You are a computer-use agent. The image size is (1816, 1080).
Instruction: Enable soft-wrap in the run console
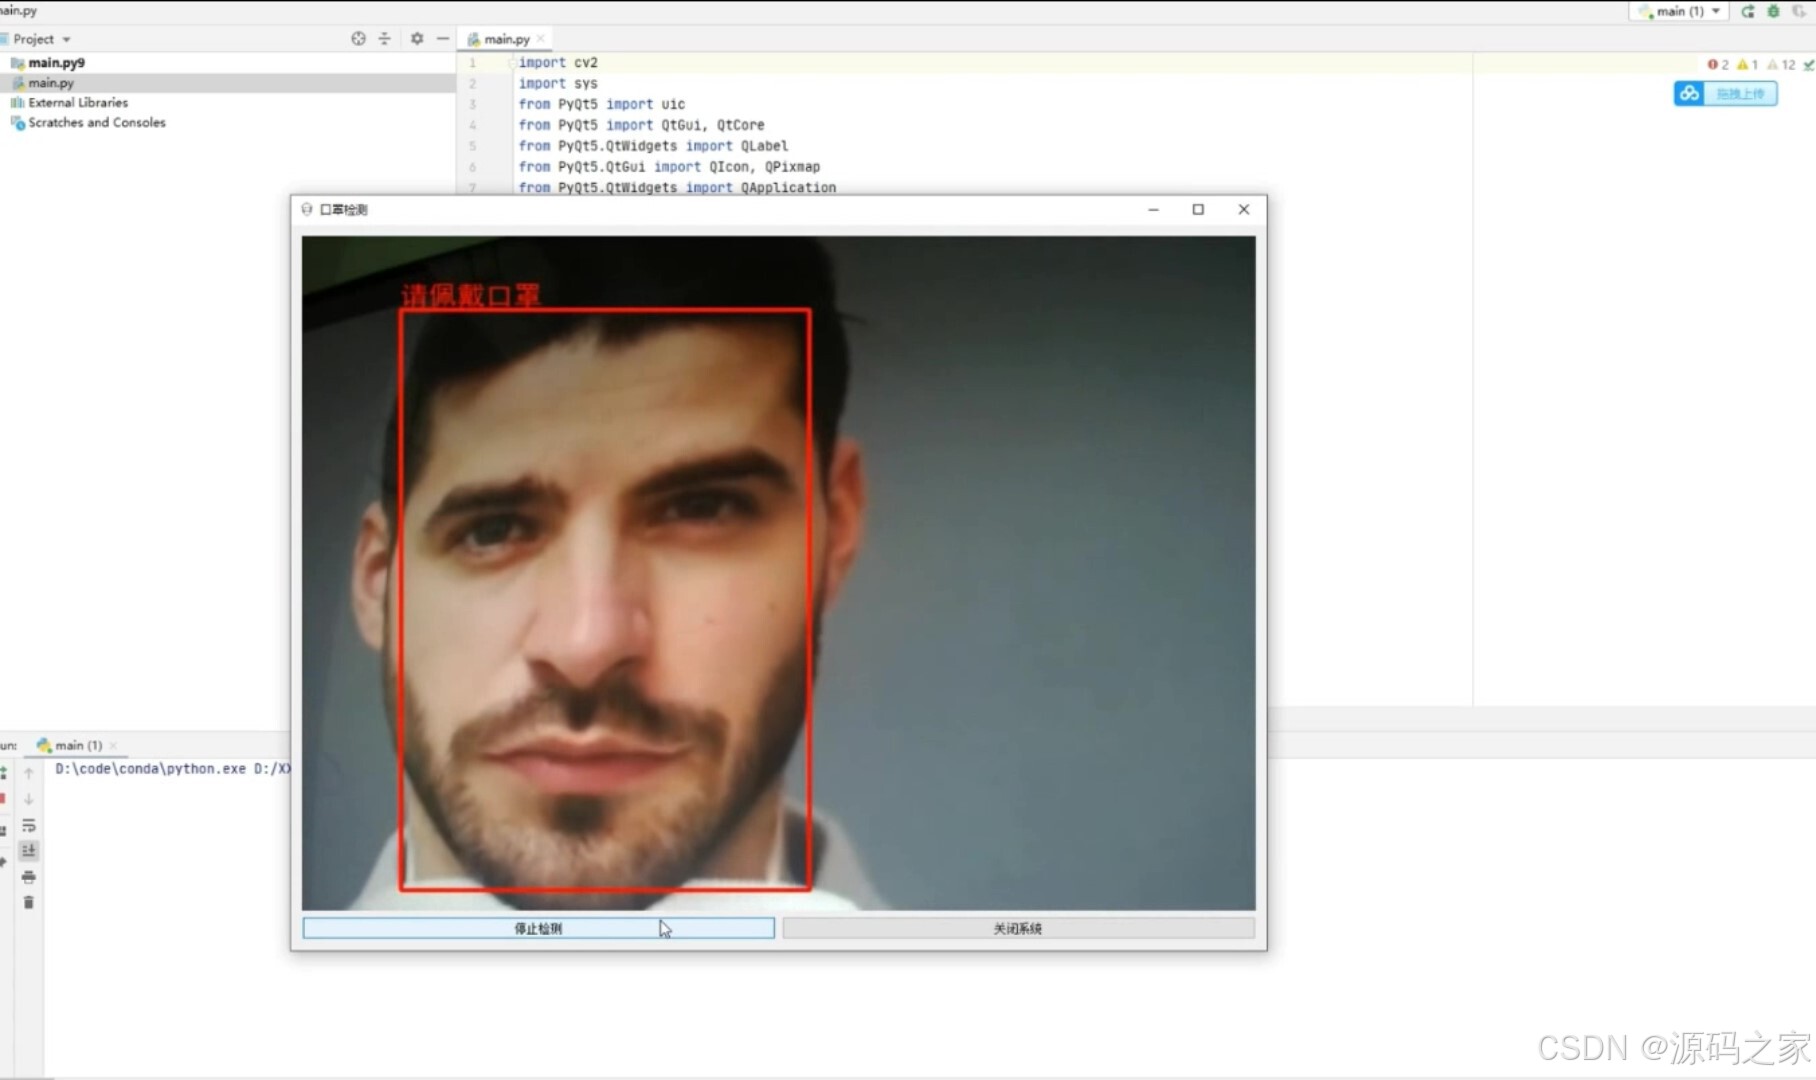click(x=29, y=826)
